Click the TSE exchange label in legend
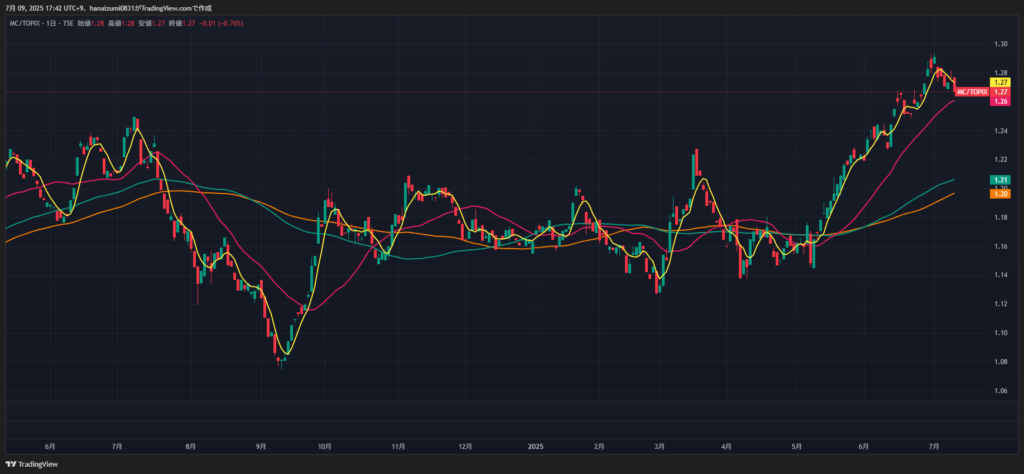This screenshot has height=474, width=1024. click(67, 23)
